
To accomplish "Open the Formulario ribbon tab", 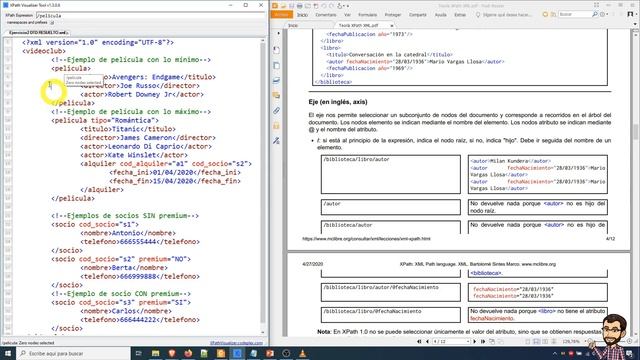I will click(x=367, y=15).
